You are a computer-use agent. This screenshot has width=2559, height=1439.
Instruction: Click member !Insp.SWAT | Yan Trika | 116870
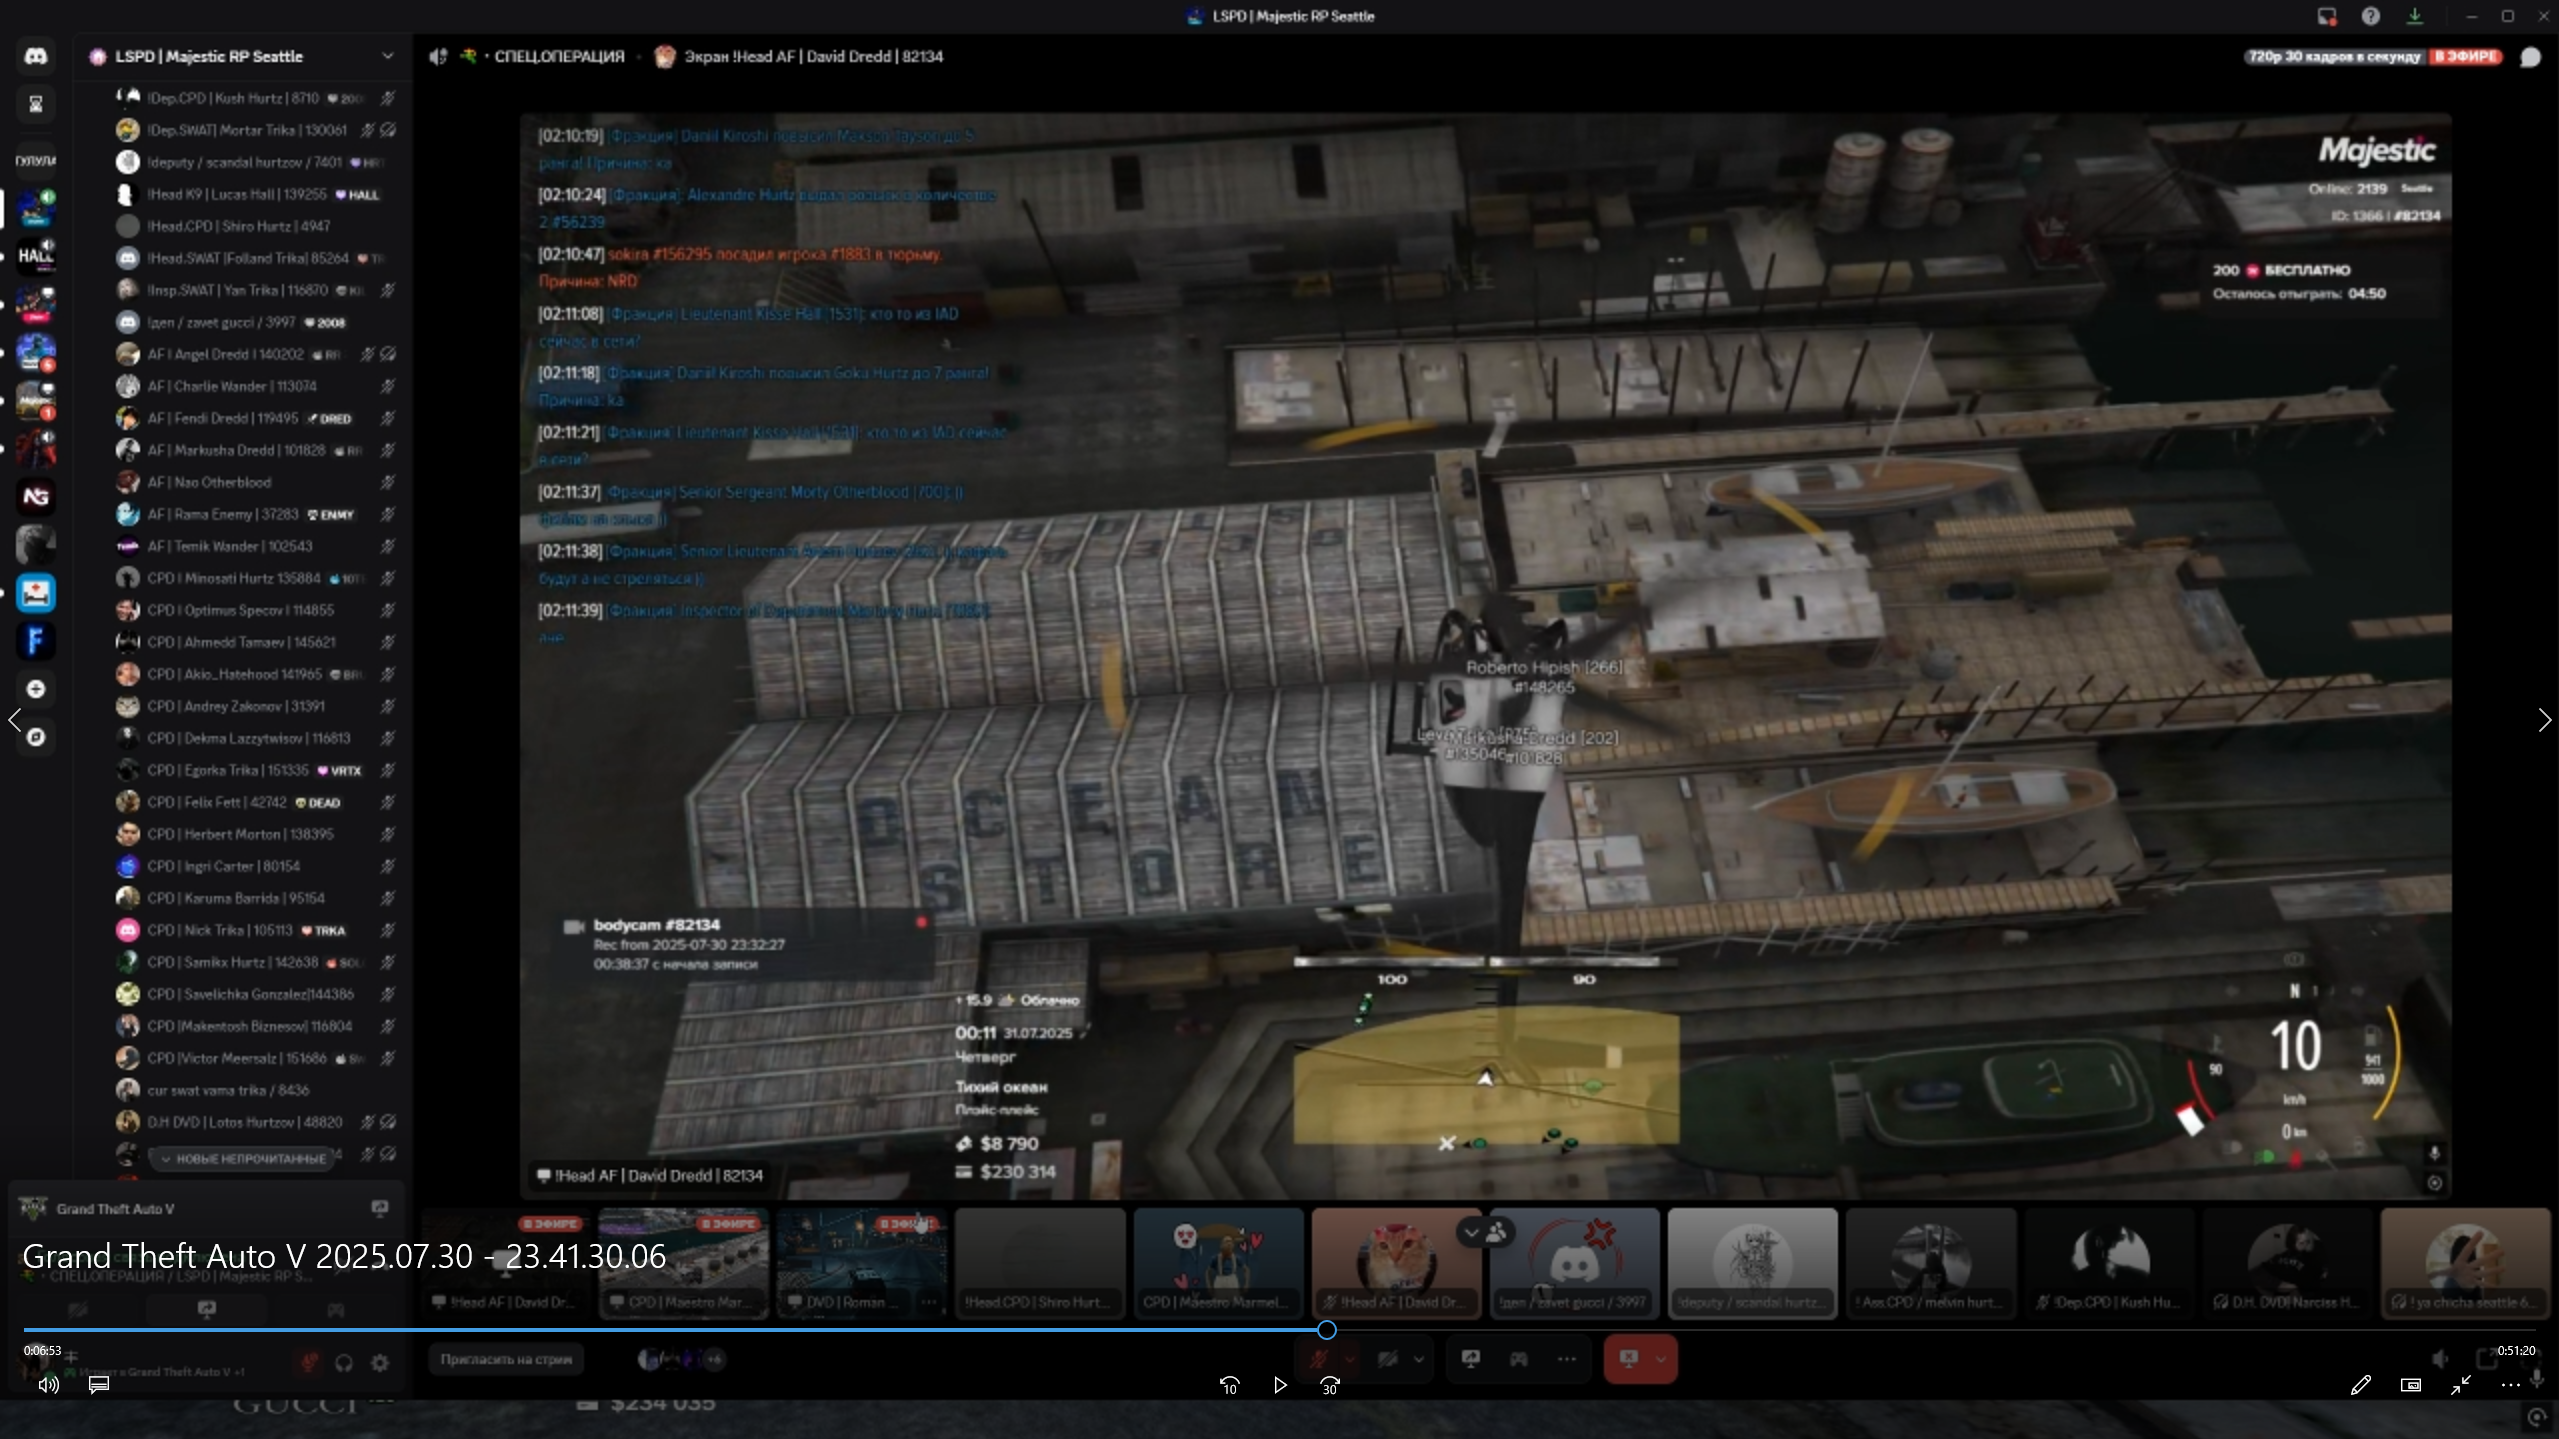pos(256,290)
